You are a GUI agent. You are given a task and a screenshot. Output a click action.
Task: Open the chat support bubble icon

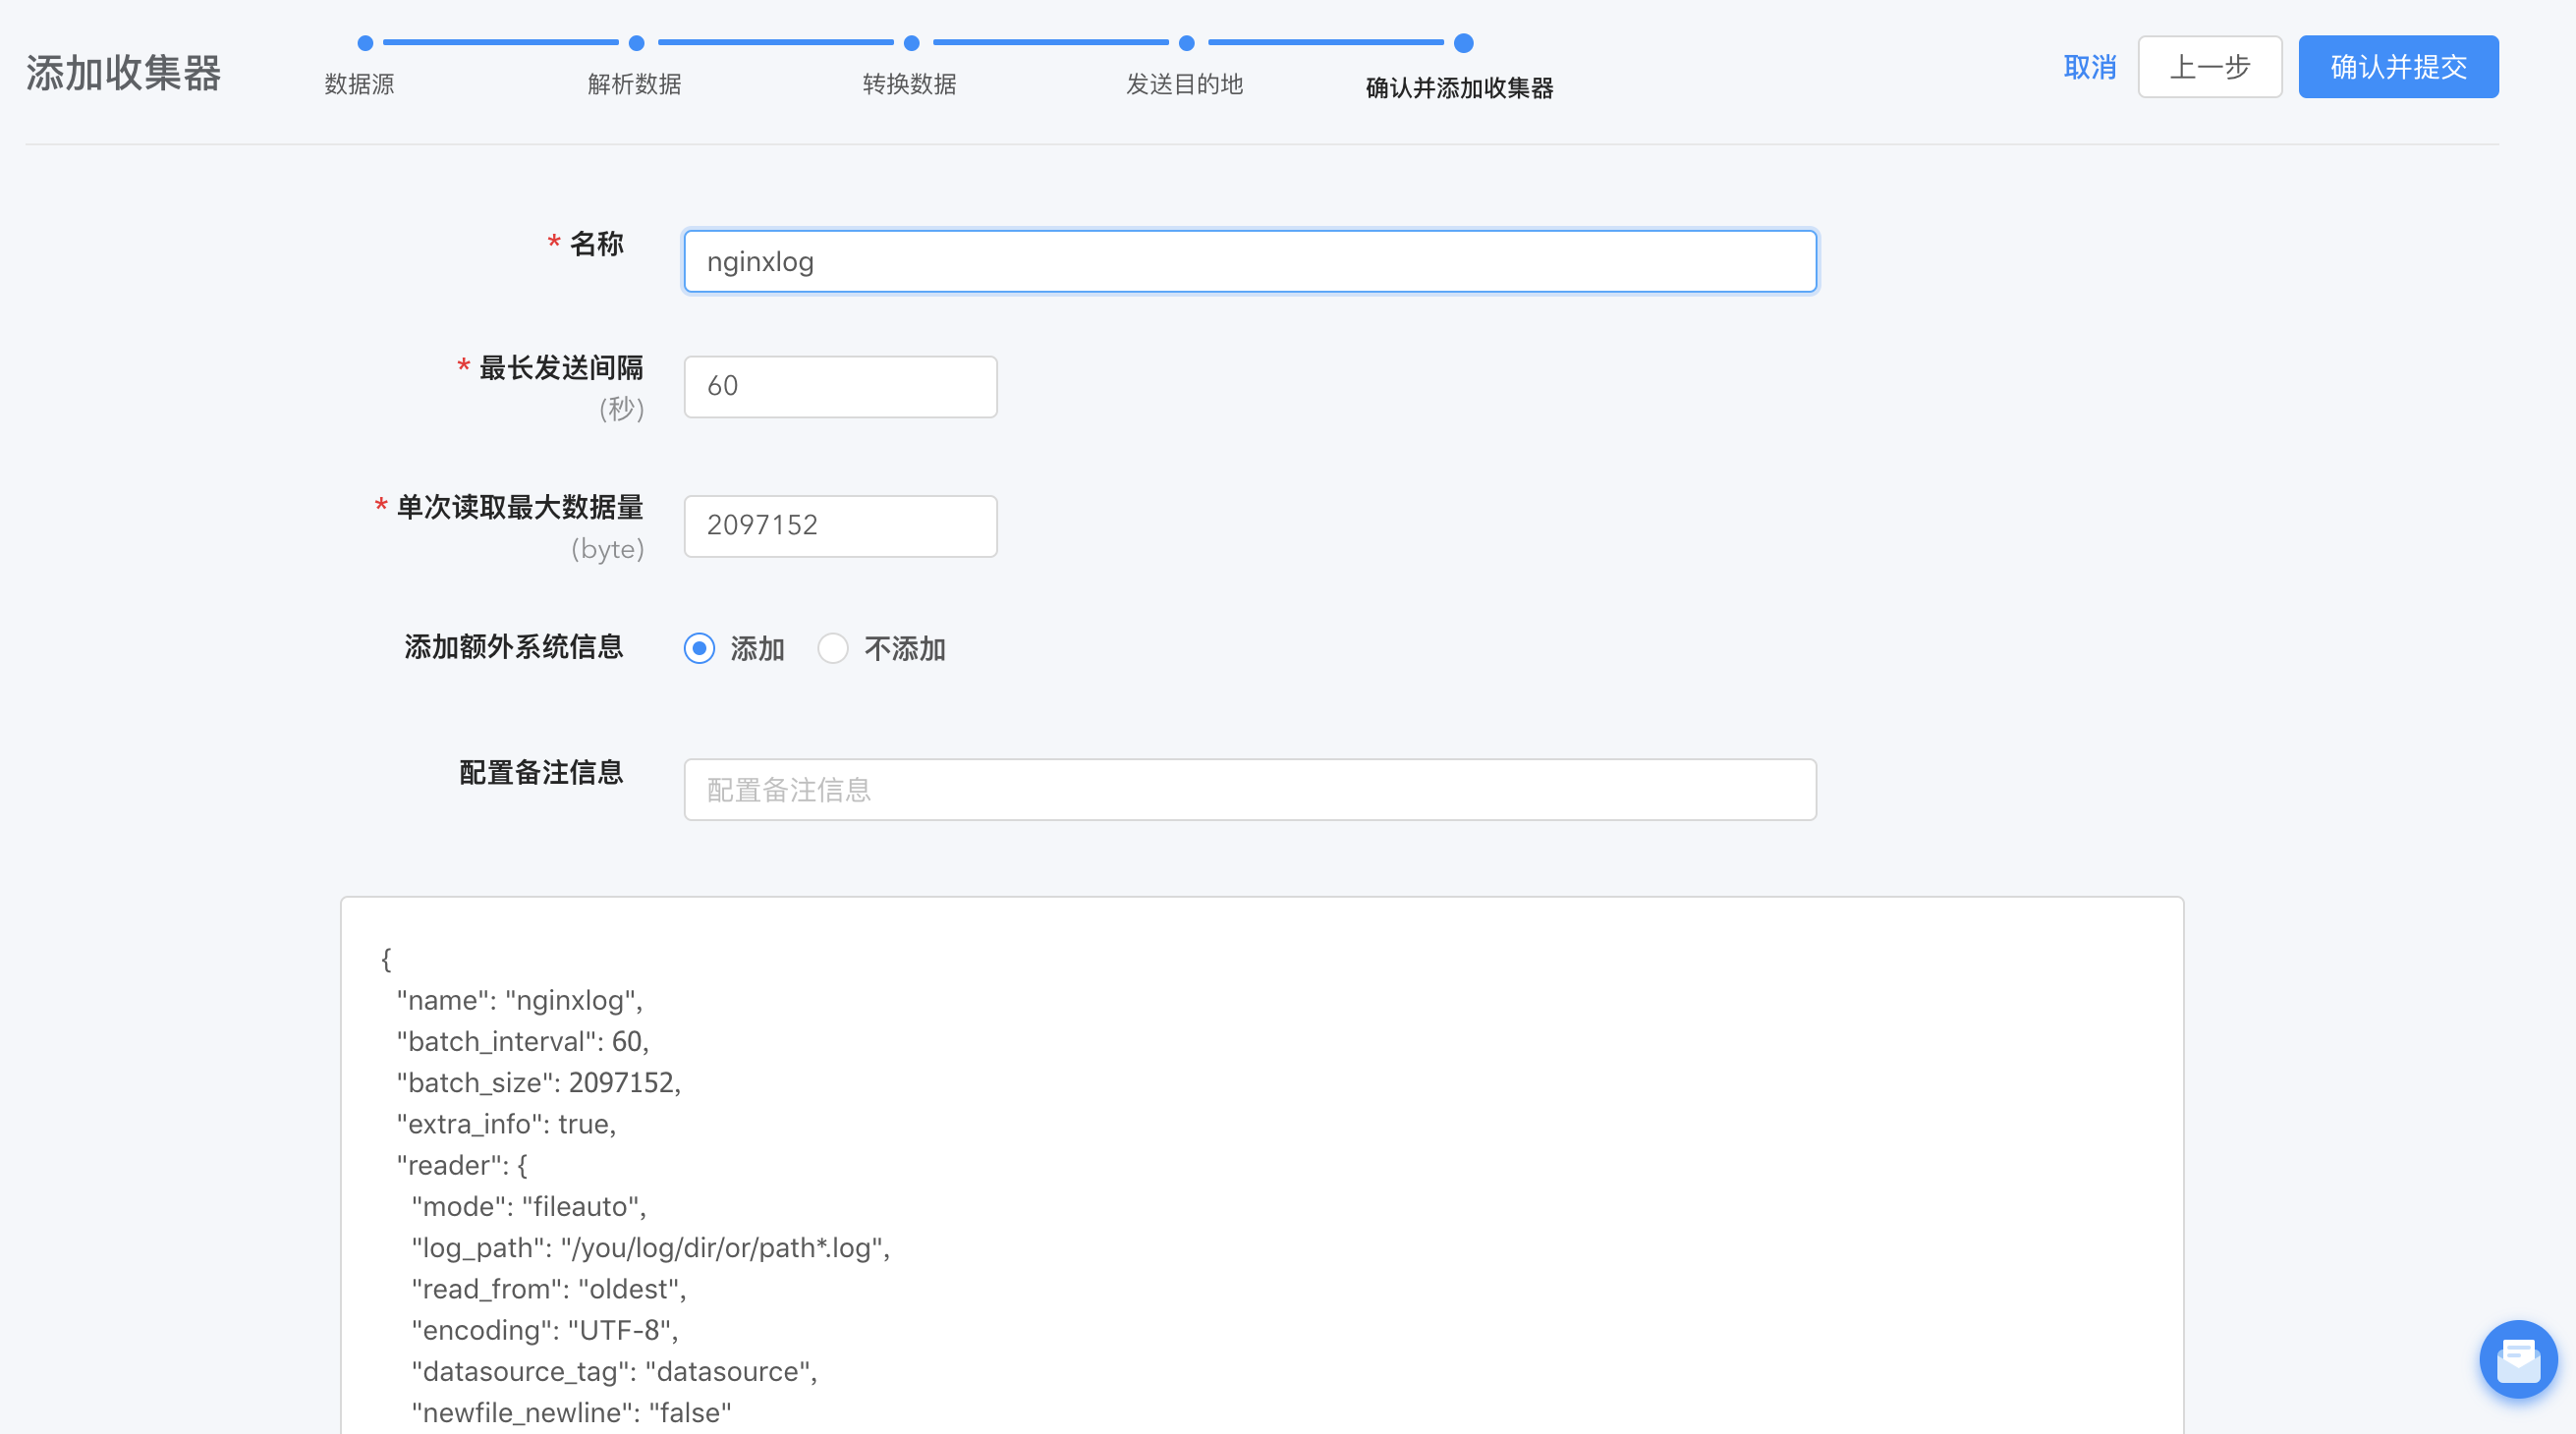[x=2517, y=1359]
